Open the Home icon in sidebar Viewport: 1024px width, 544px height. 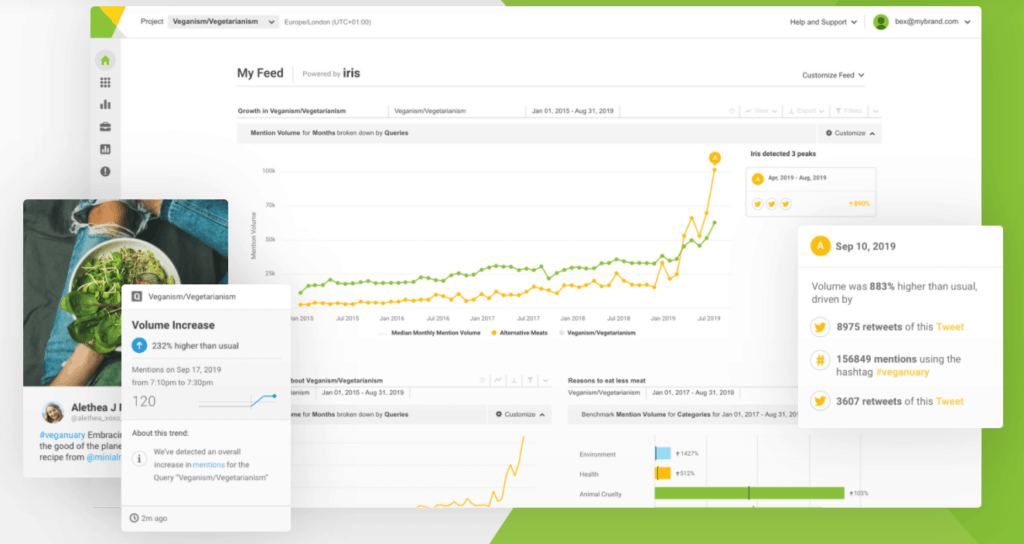(x=105, y=60)
